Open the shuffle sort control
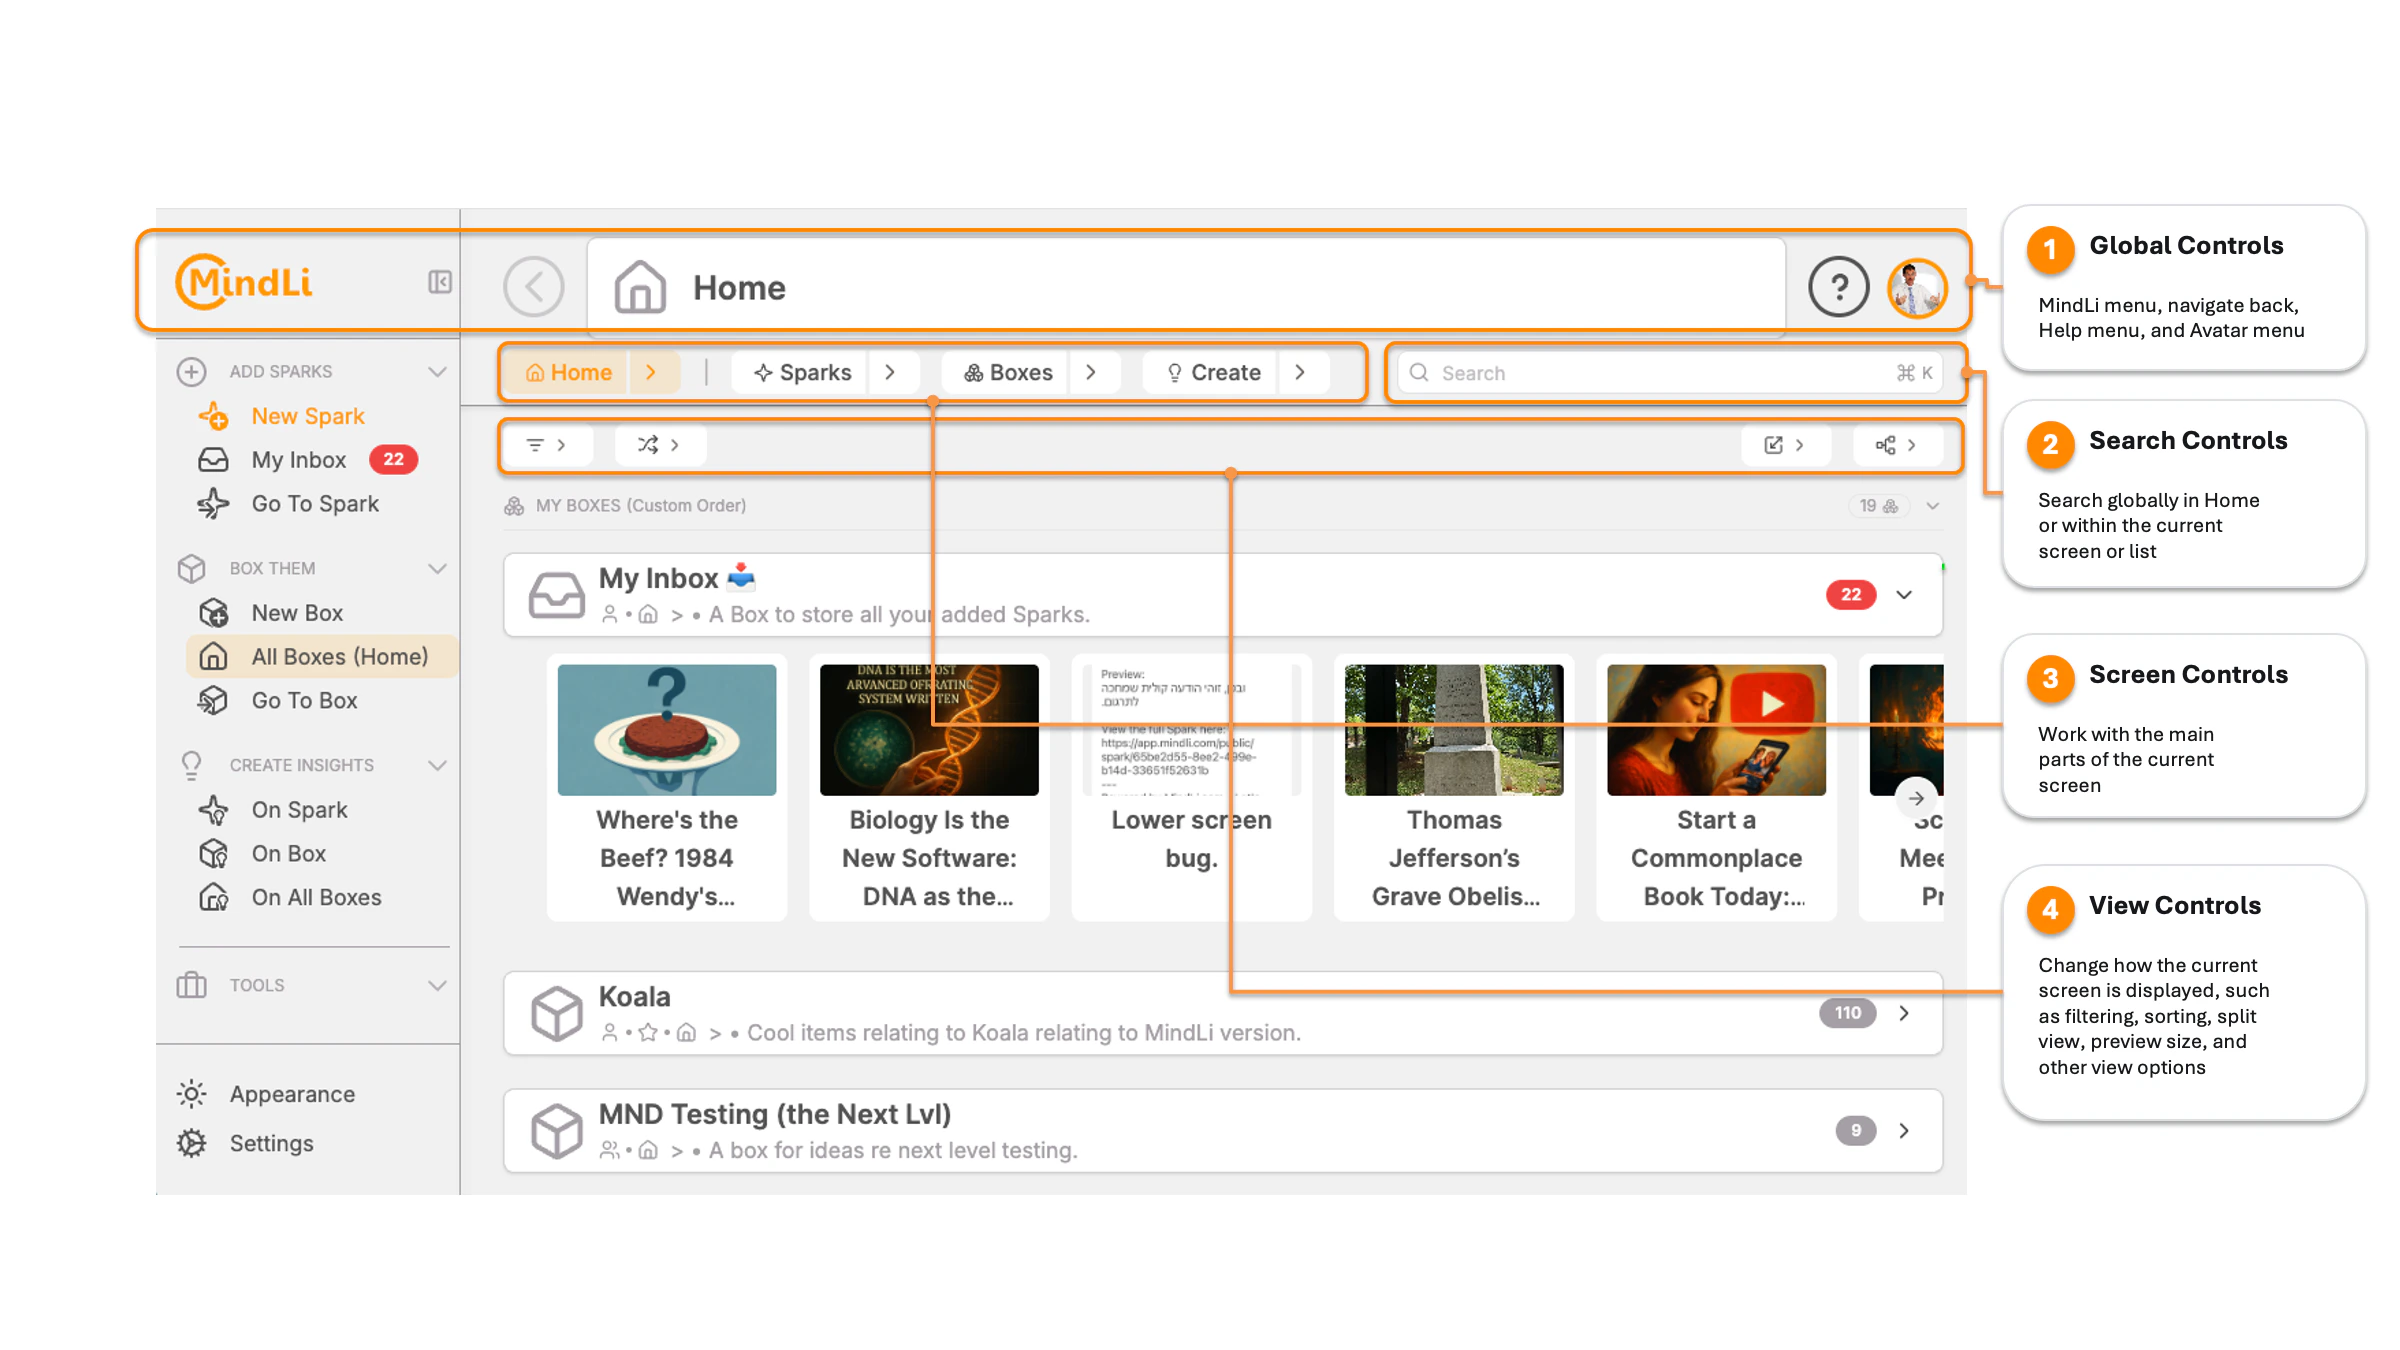Viewport: 2400px width, 1350px height. [x=659, y=445]
